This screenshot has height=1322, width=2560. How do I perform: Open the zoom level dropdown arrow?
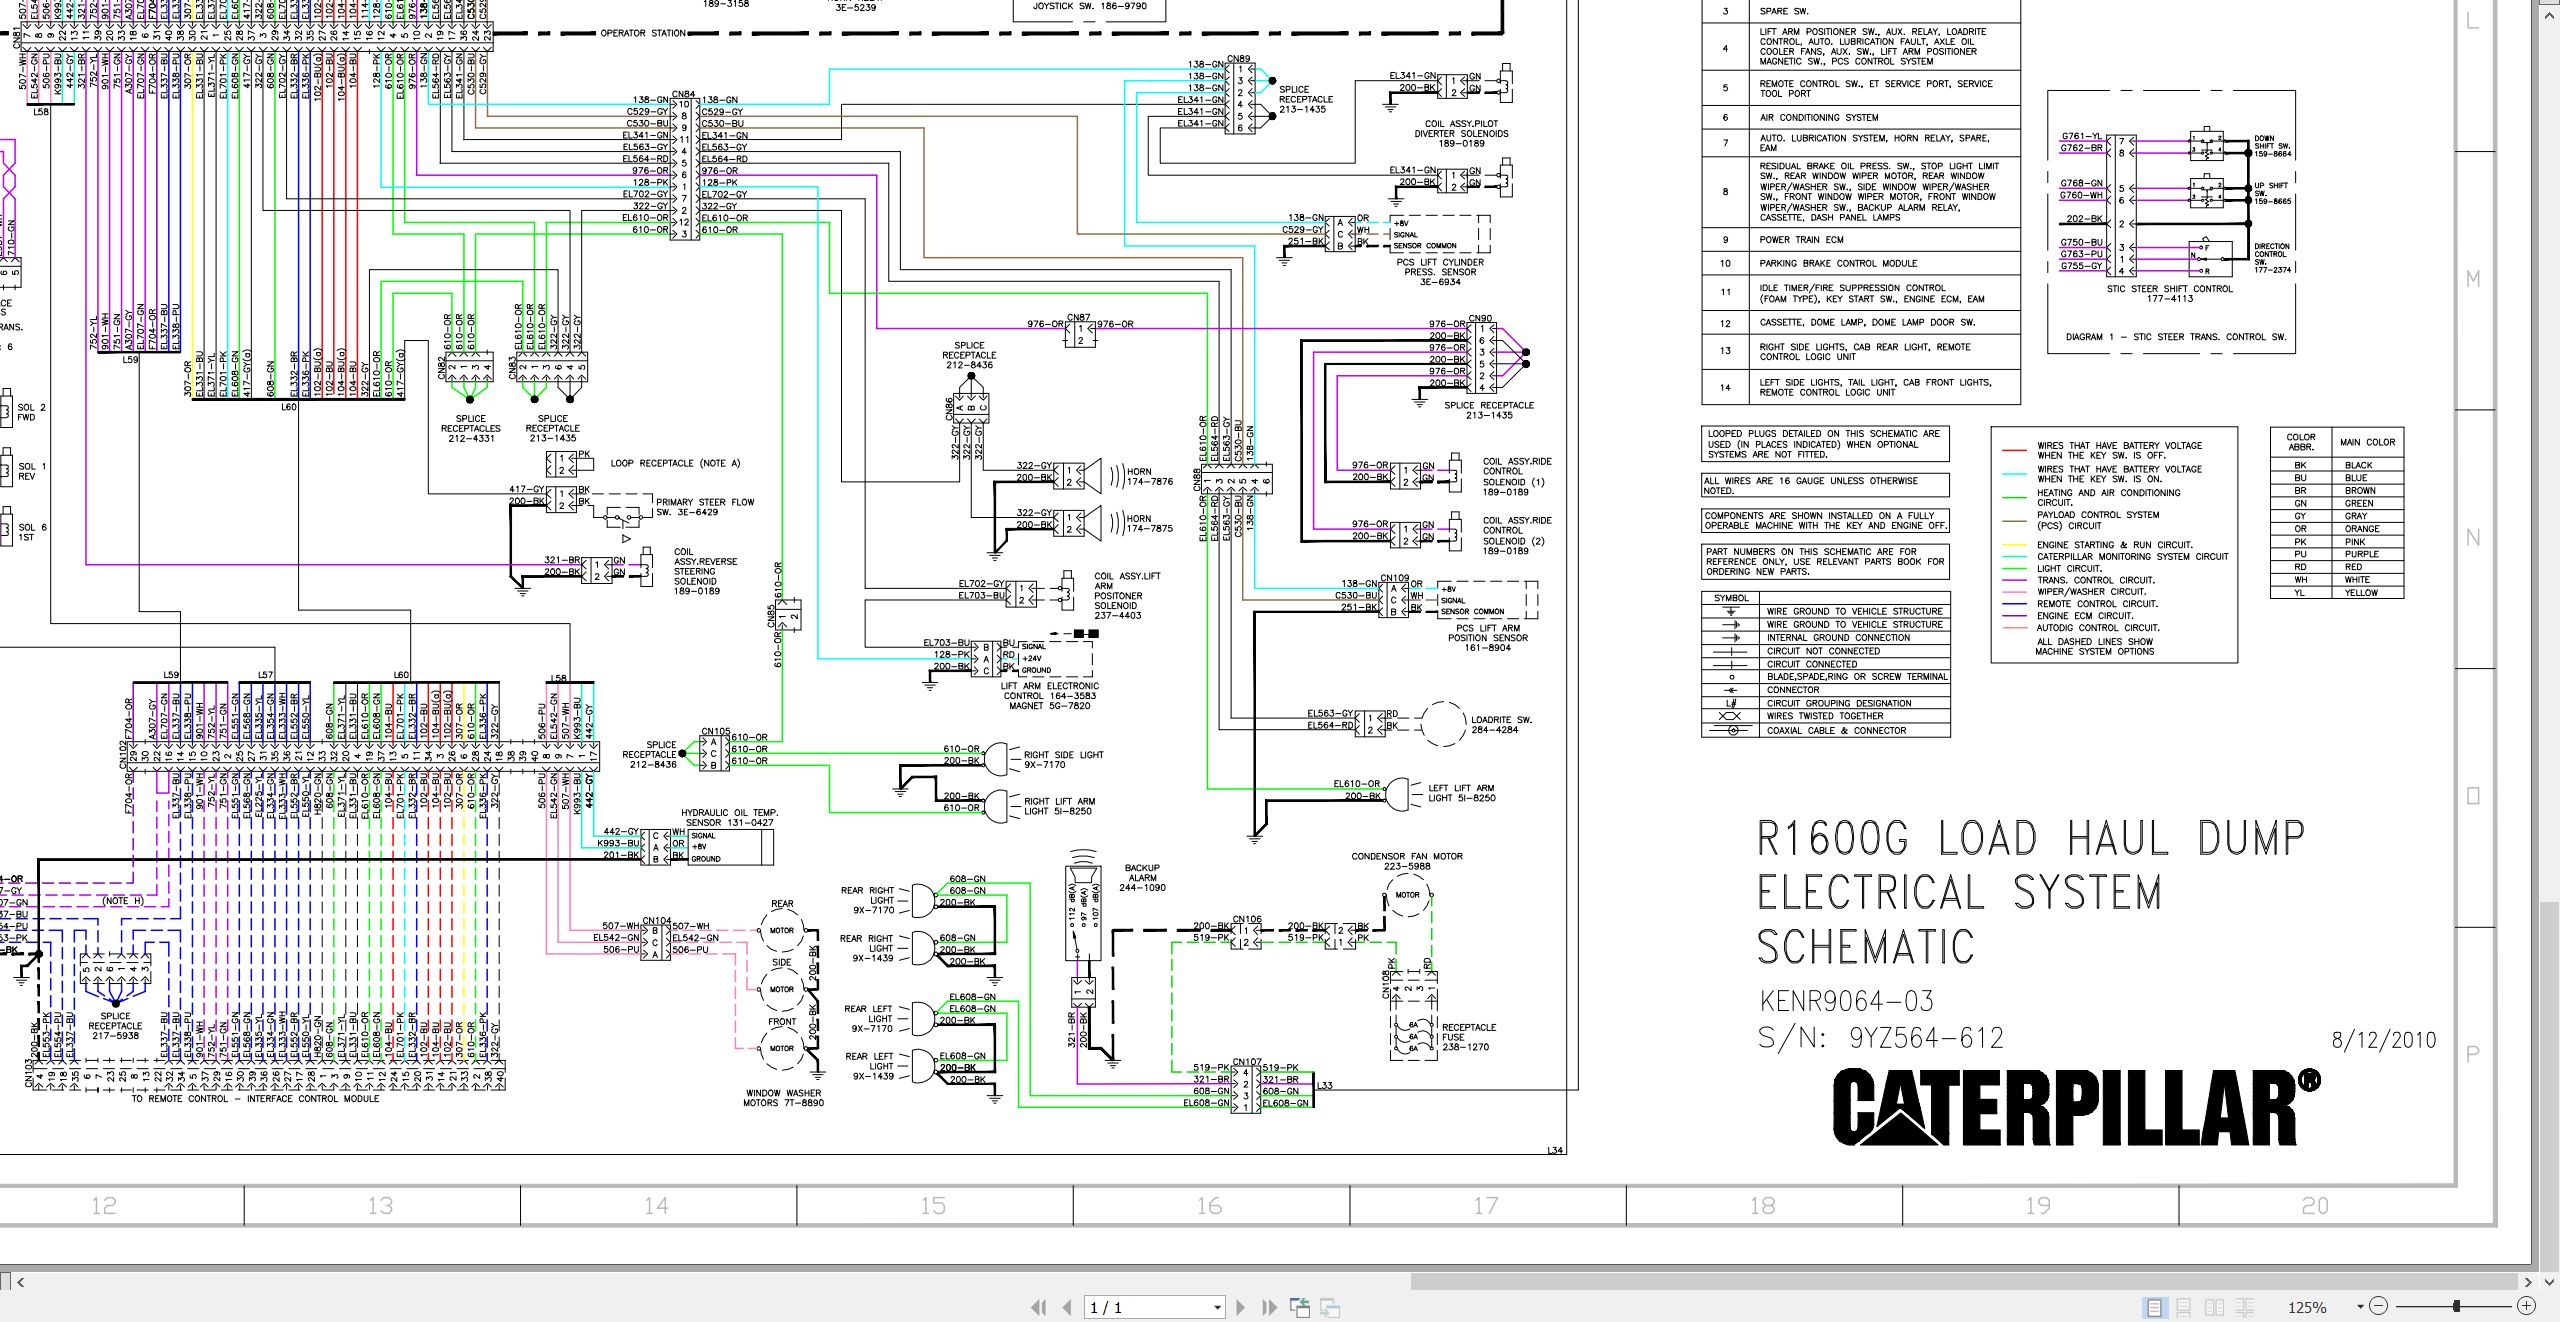click(2360, 1306)
